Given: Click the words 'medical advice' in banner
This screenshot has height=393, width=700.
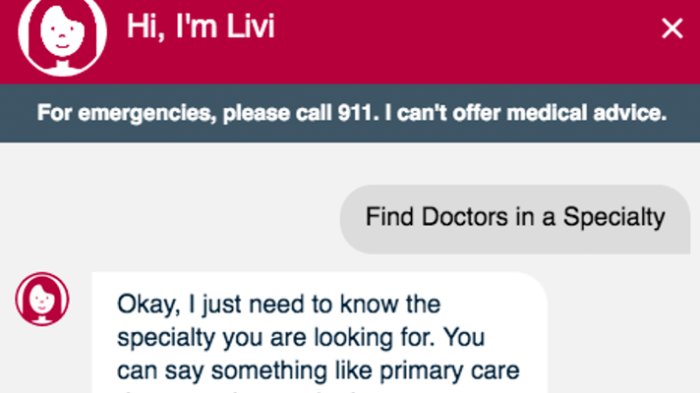Looking at the screenshot, I should coord(586,113).
